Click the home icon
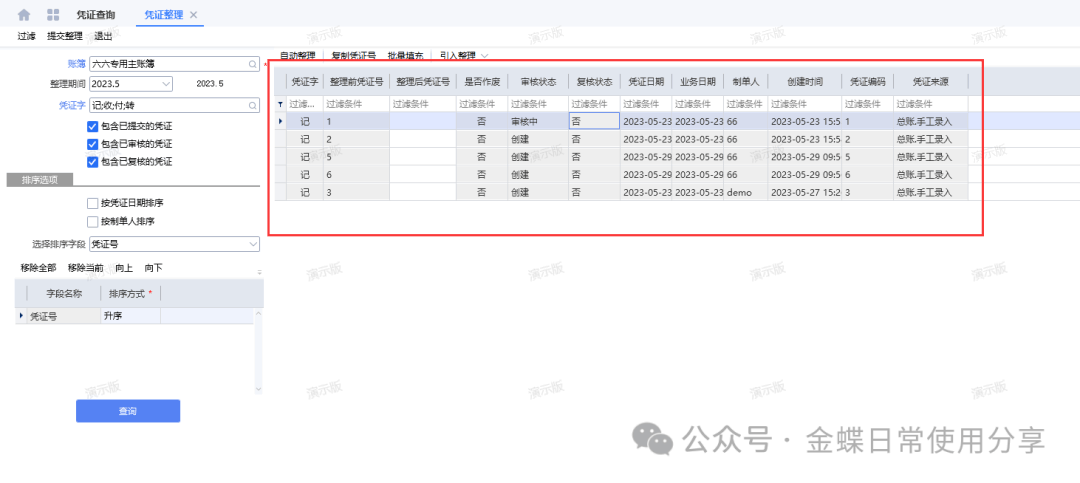 [24, 15]
